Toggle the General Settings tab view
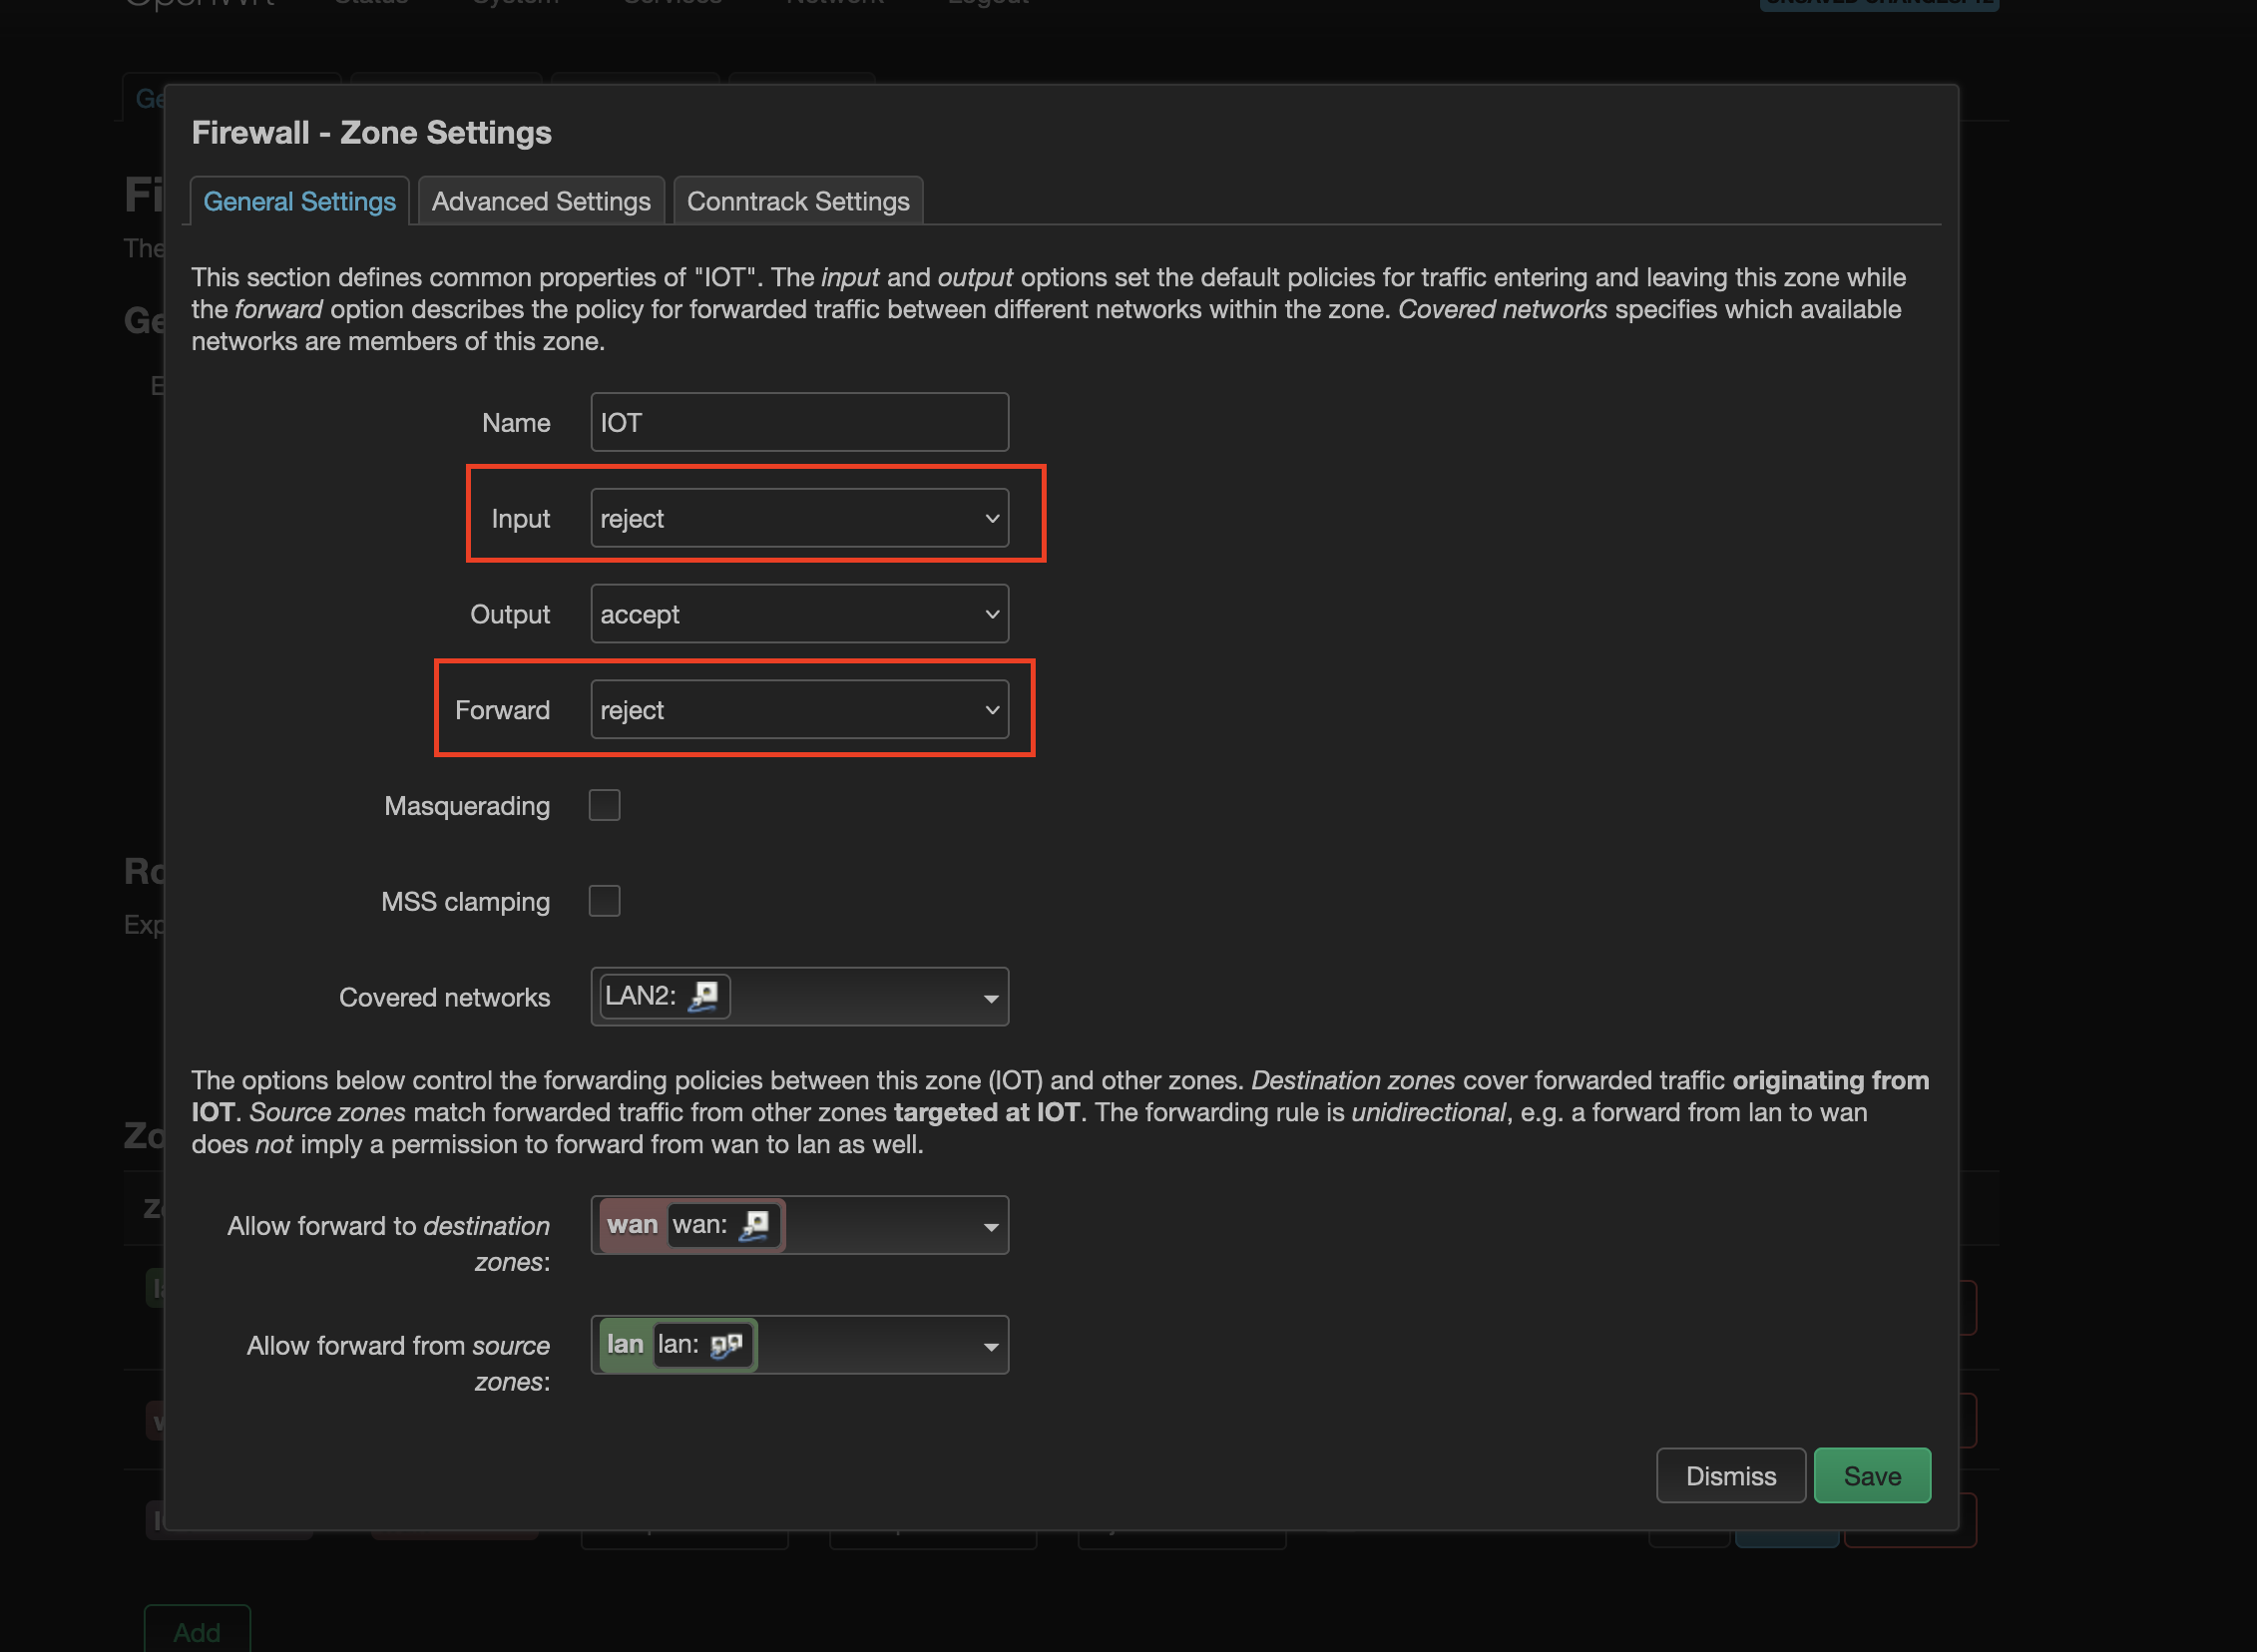The height and width of the screenshot is (1652, 2257). tap(299, 200)
